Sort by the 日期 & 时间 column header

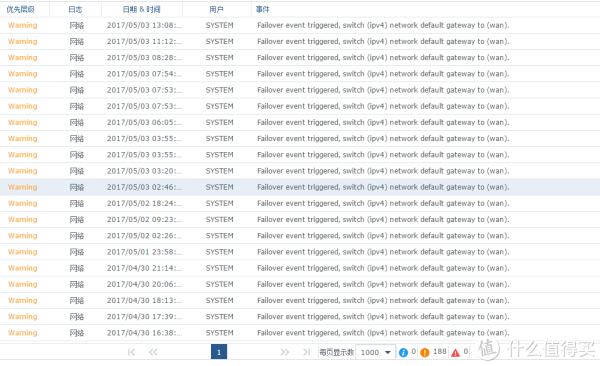click(142, 10)
